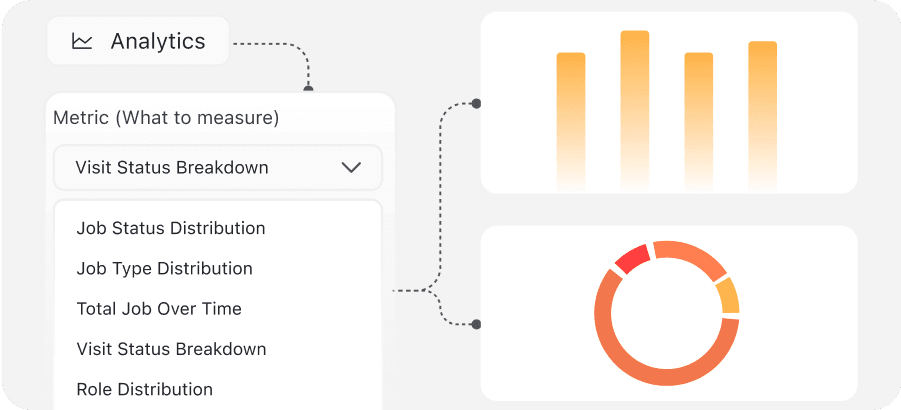Click connector dot above Metric panel
This screenshot has height=410, width=901.
[x=308, y=89]
